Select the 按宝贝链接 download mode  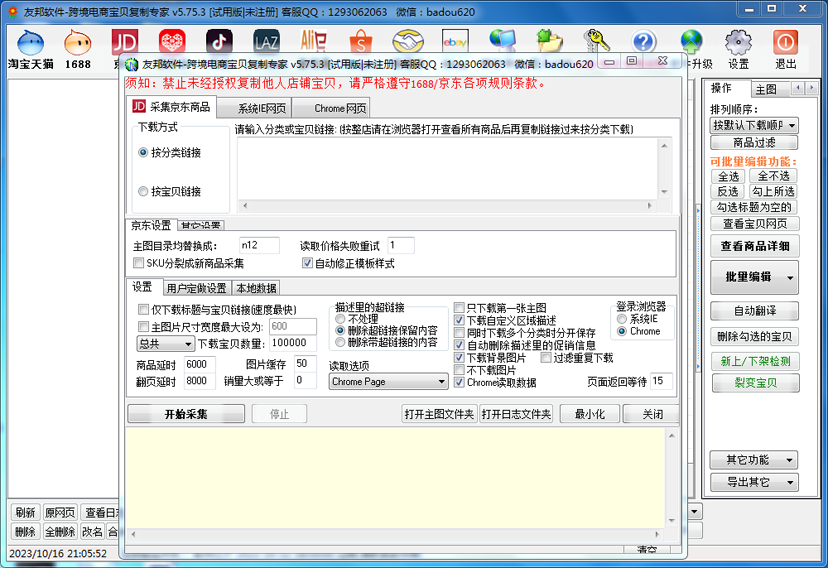143,191
